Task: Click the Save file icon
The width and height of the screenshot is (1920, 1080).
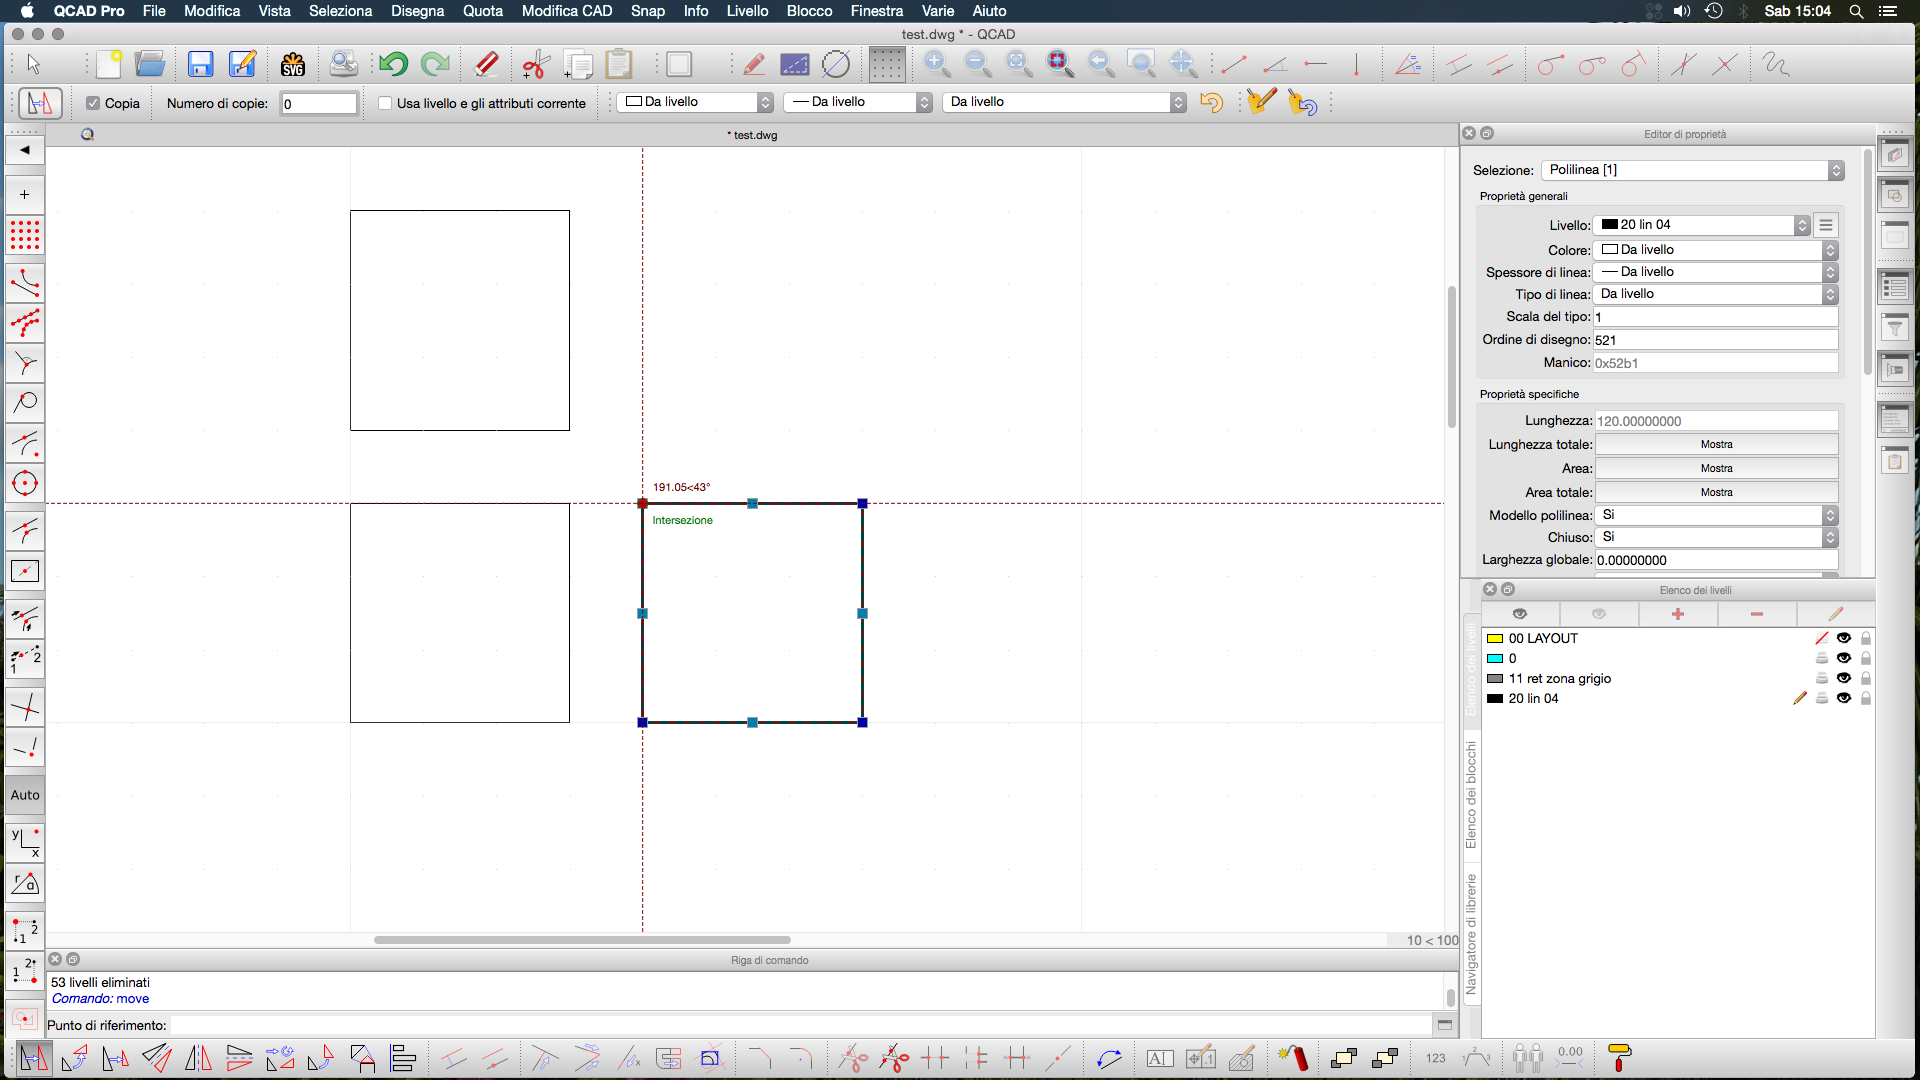Action: click(200, 65)
